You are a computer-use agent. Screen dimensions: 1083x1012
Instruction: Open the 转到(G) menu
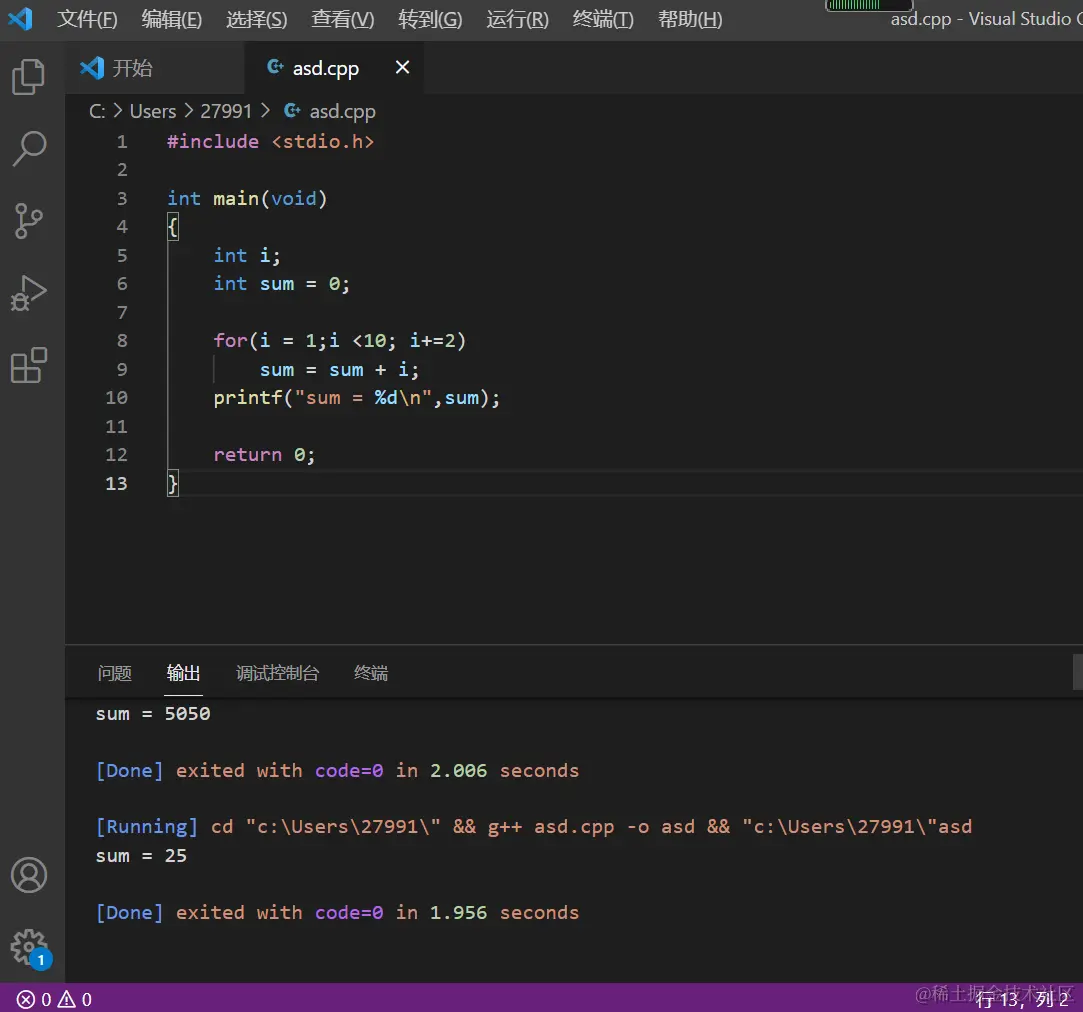pyautogui.click(x=430, y=19)
